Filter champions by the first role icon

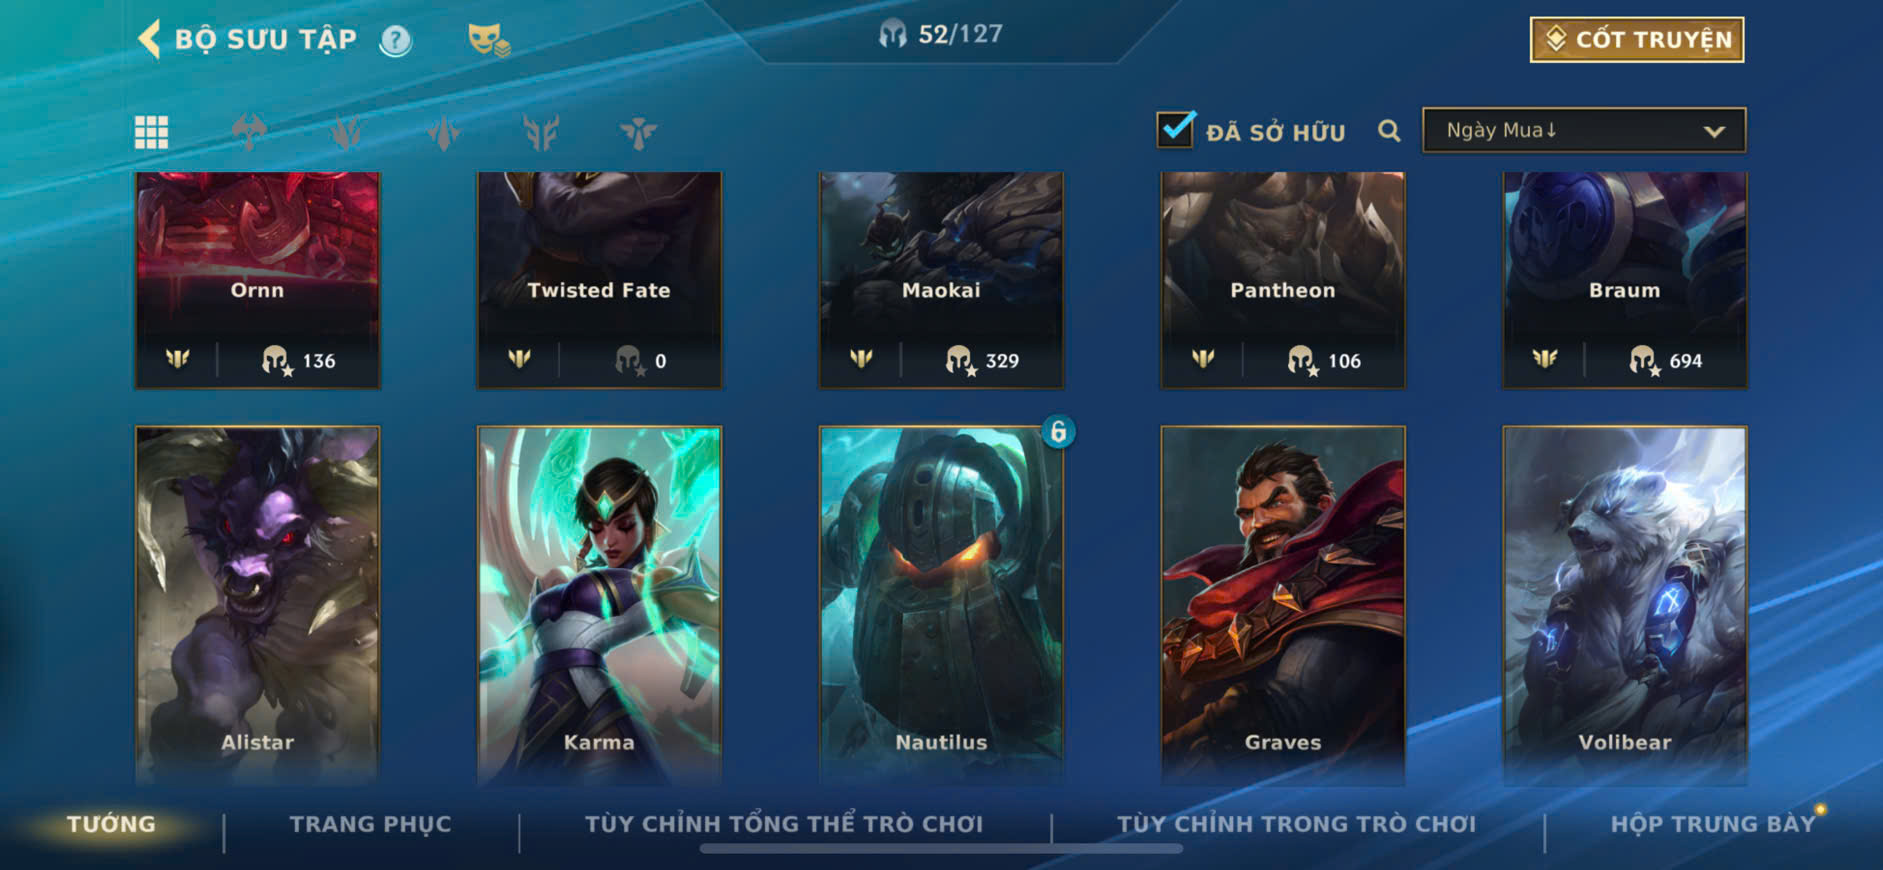(x=249, y=131)
